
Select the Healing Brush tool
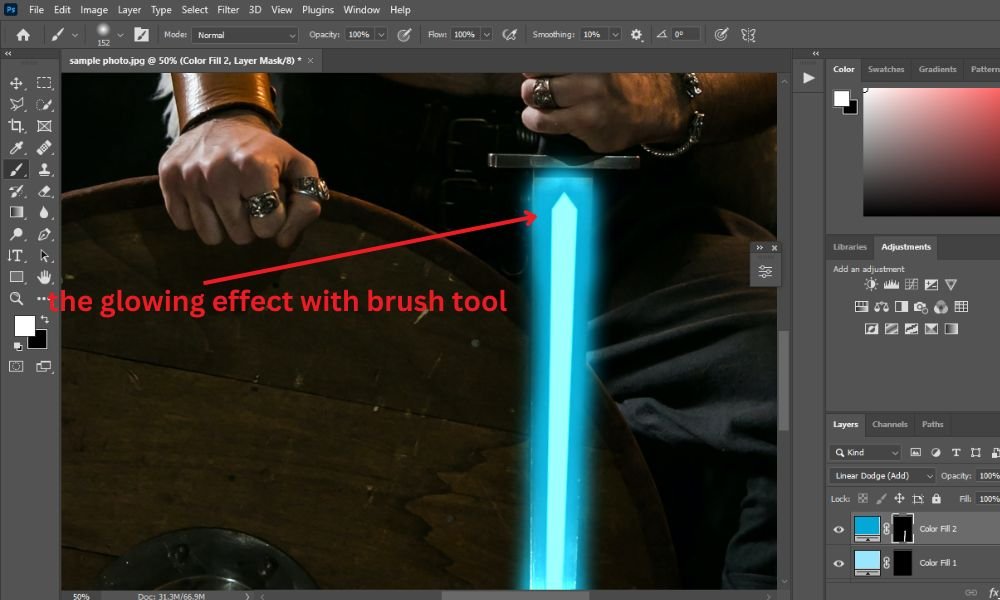44,148
